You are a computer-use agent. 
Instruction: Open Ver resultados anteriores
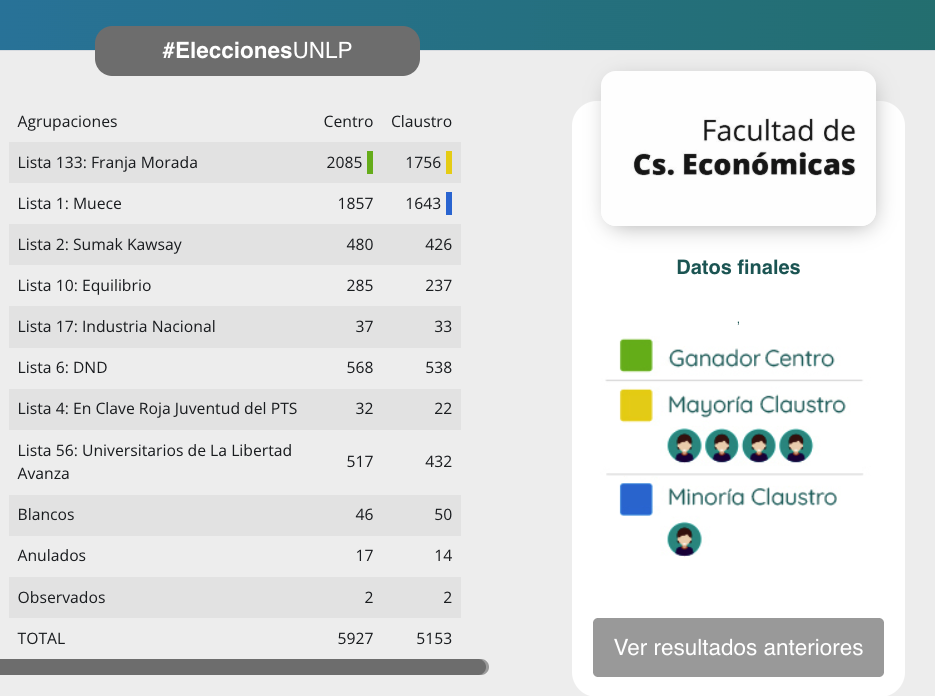(738, 647)
